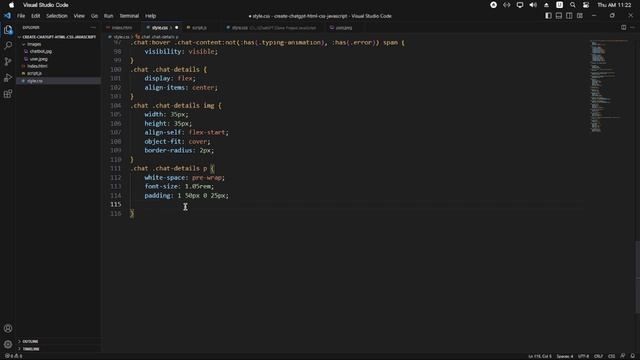Image resolution: width=640 pixels, height=360 pixels.
Task: Open user.jpeg in the explorer
Action: 38,59
